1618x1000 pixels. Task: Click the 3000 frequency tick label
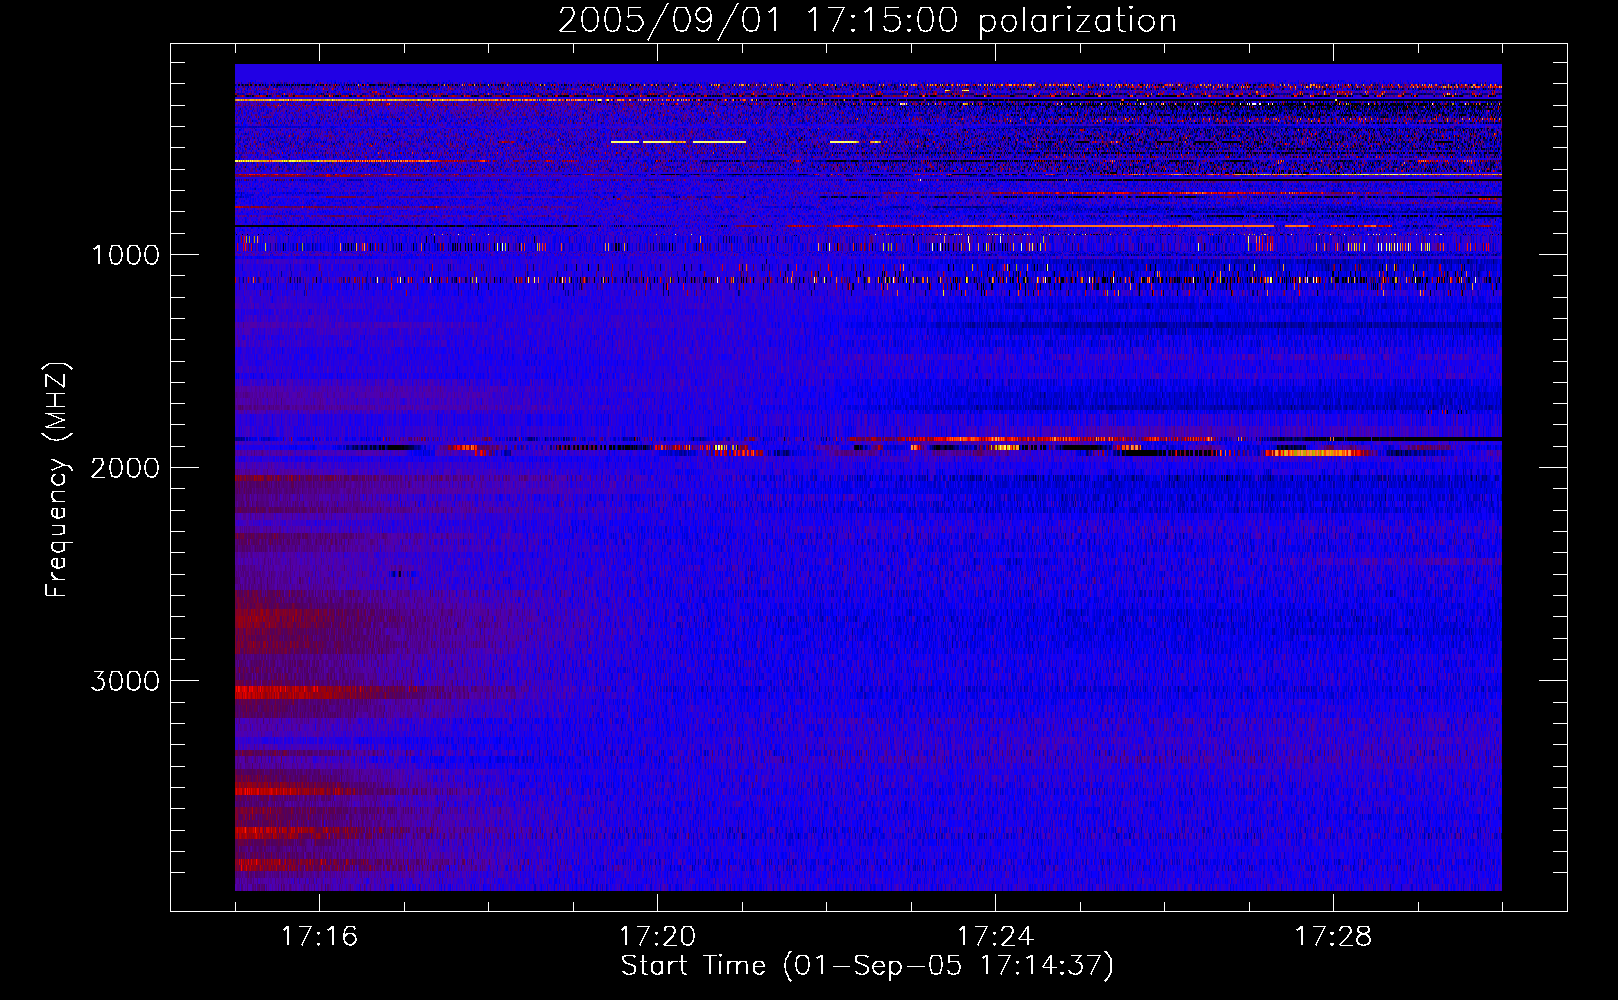click(125, 681)
